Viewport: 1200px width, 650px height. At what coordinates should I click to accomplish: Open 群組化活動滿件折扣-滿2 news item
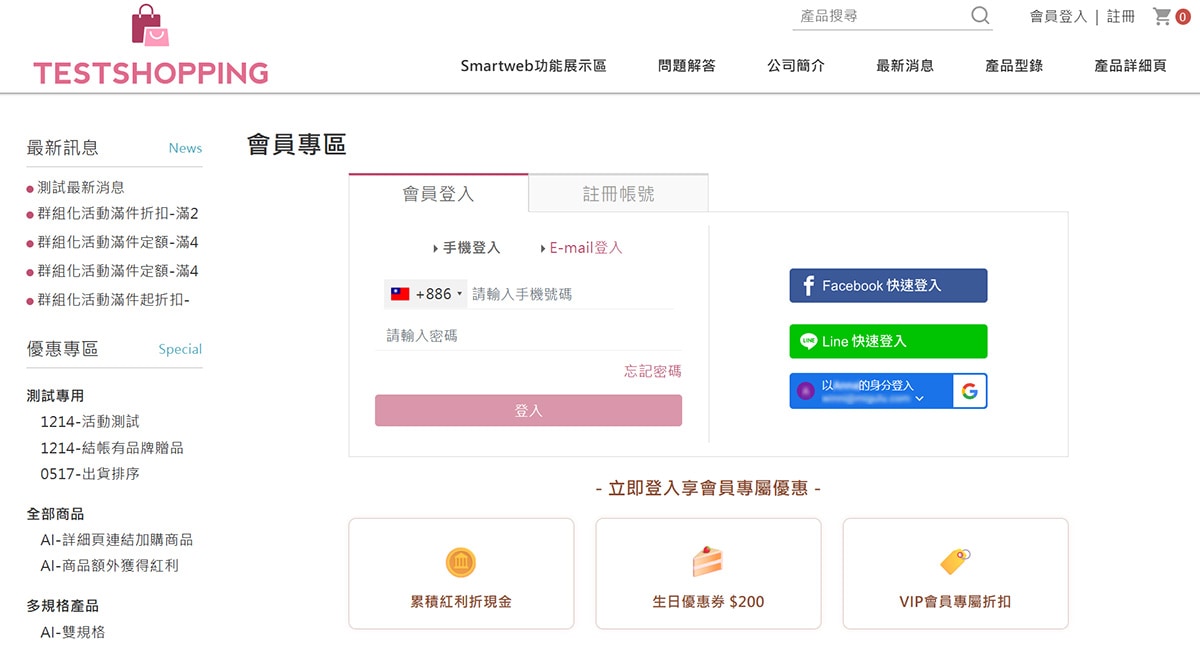pos(118,214)
